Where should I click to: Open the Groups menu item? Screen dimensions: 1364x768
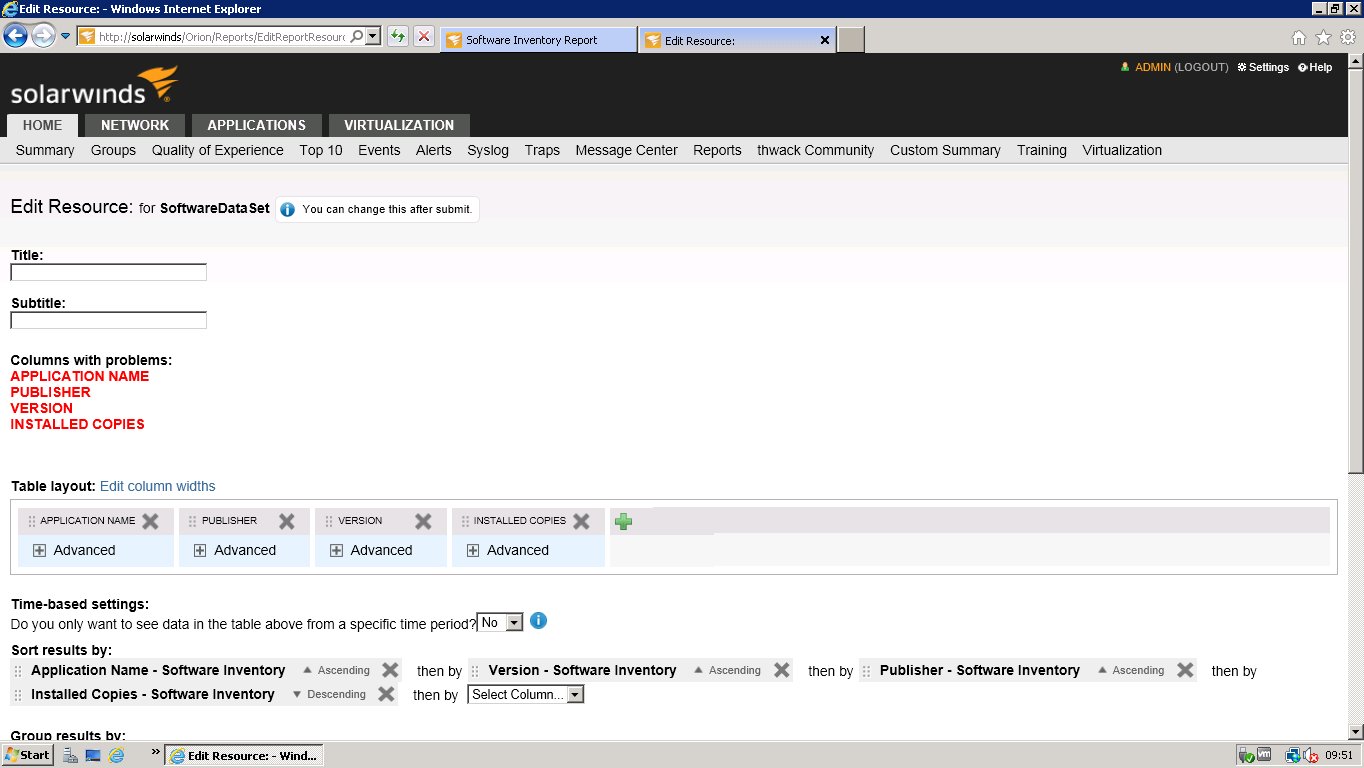coord(113,150)
